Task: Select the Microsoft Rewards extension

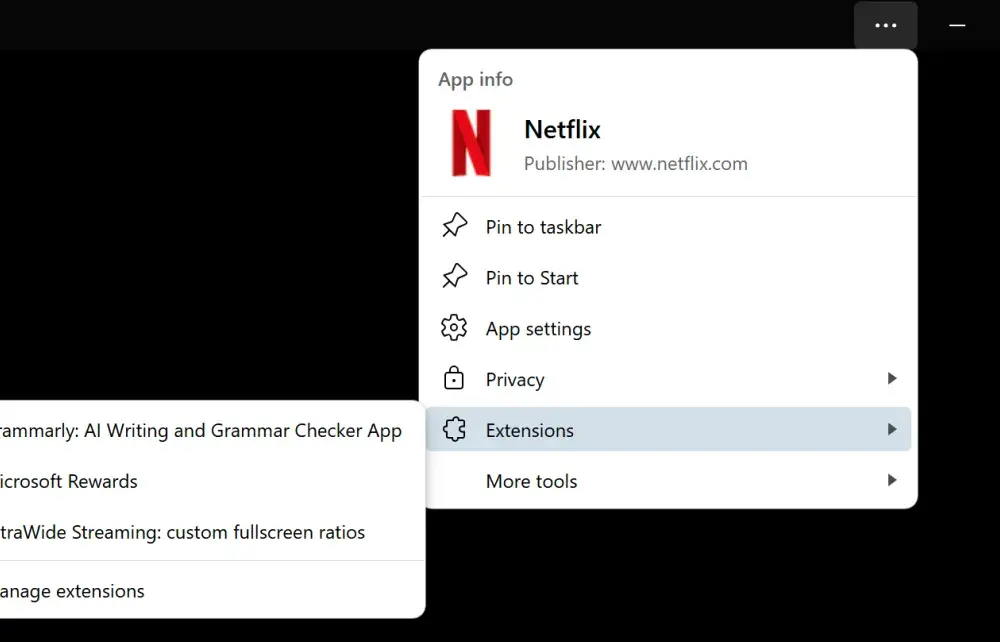Action: (x=210, y=481)
